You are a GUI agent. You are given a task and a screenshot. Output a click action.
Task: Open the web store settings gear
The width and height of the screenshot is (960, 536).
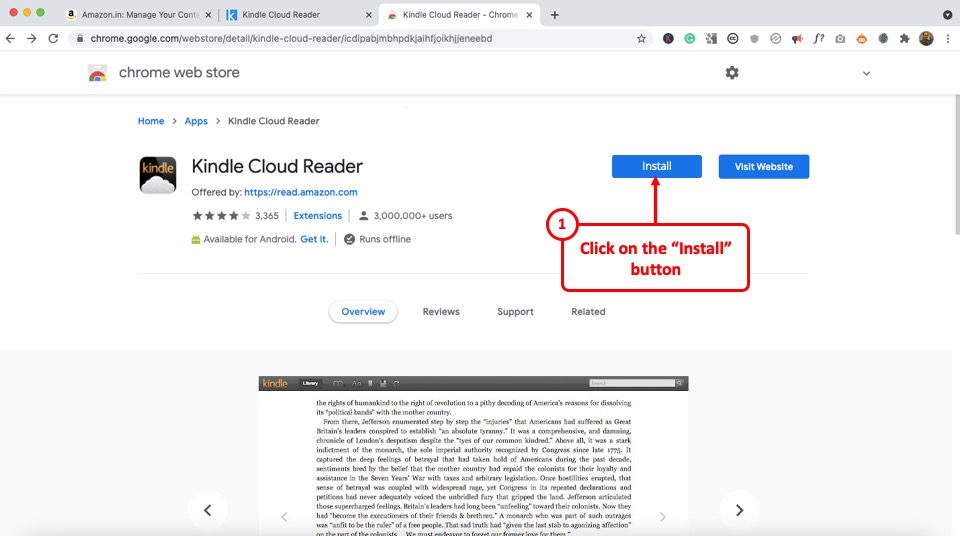732,73
